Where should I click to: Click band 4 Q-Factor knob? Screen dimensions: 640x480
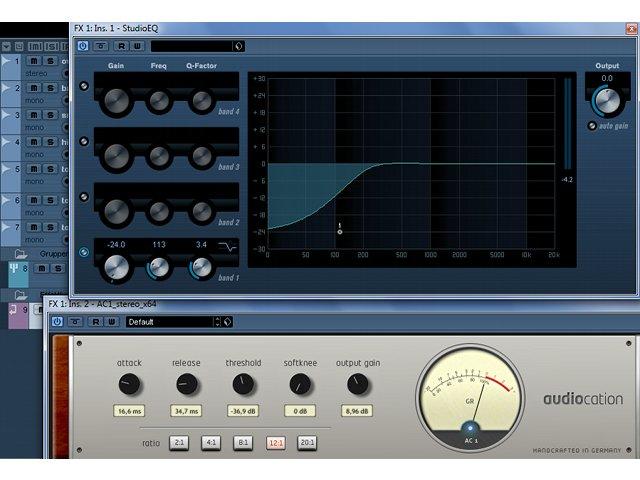coord(202,101)
